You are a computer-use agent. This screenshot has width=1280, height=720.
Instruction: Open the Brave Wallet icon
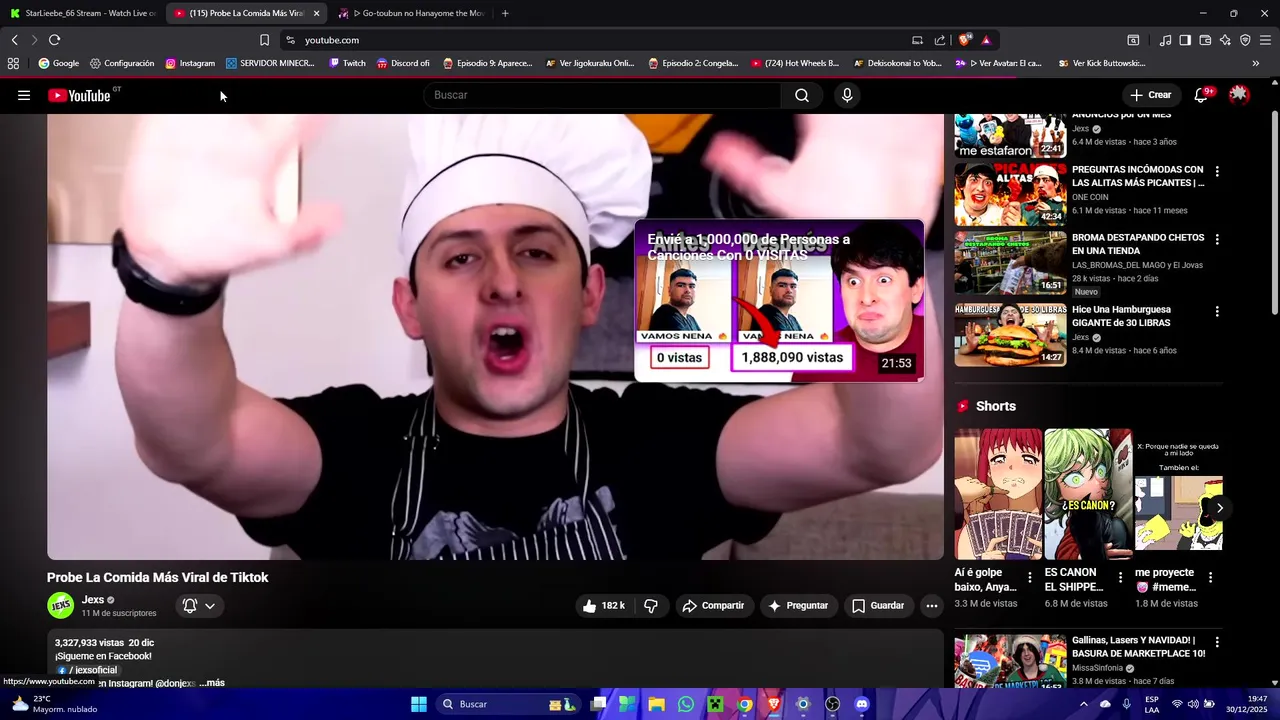[x=1205, y=40]
